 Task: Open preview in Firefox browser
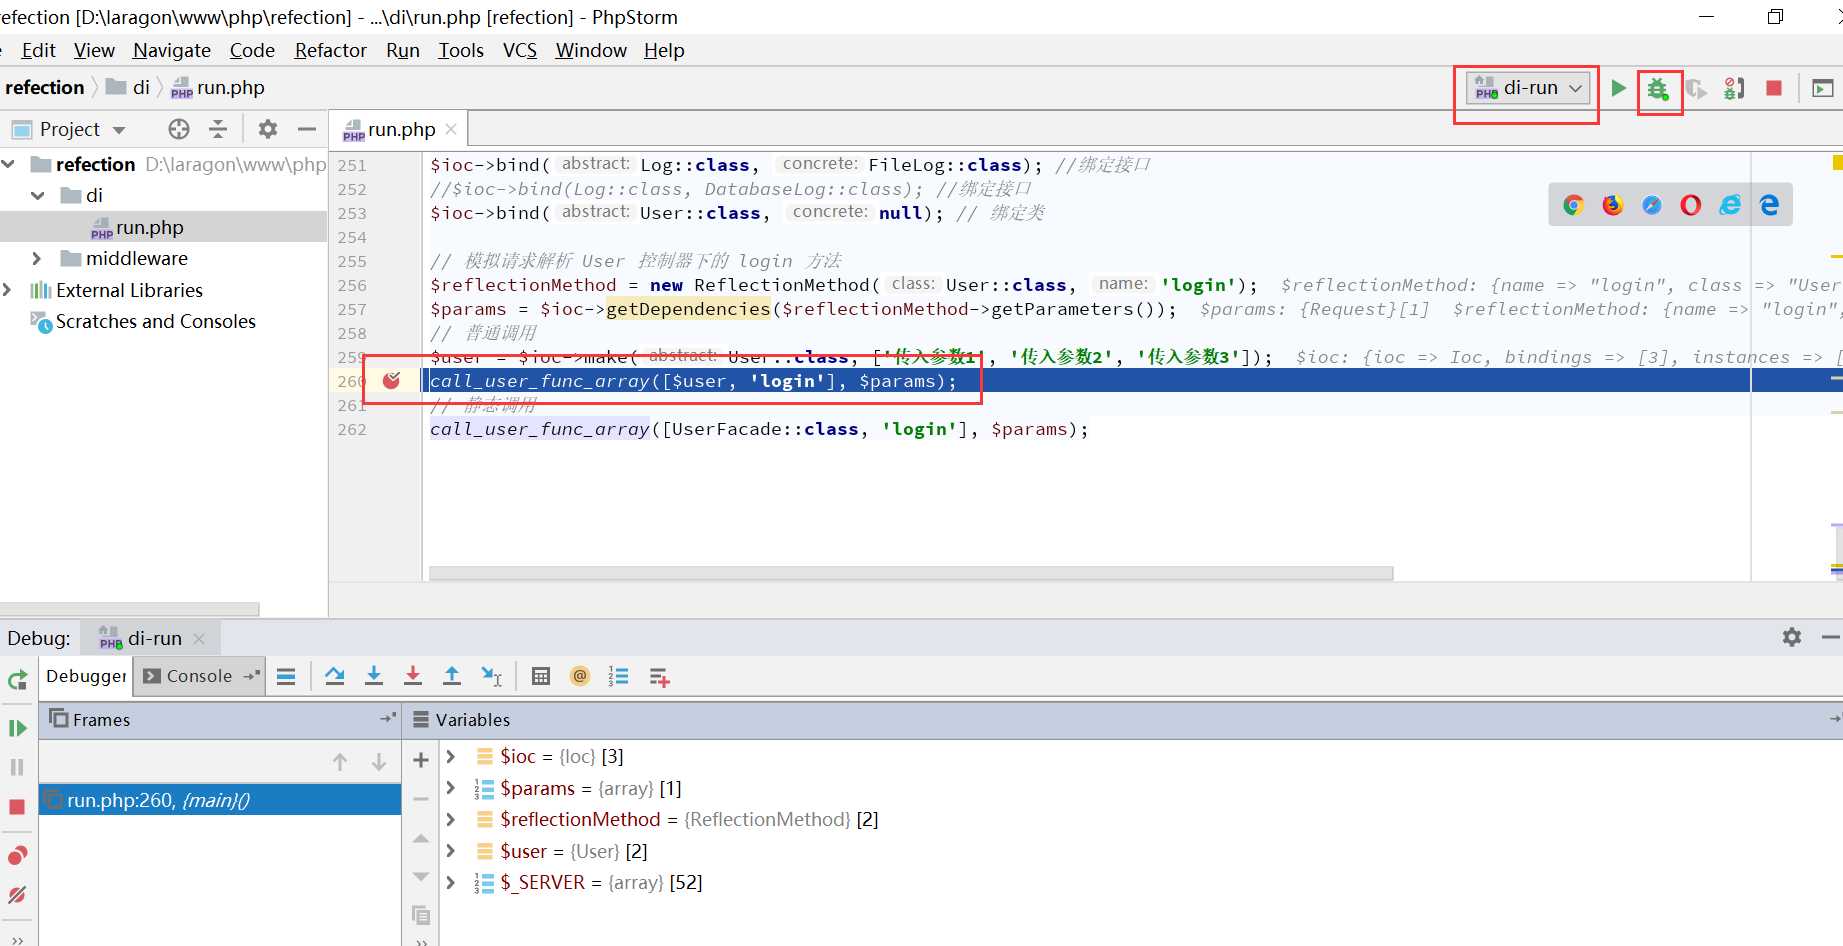[1612, 205]
